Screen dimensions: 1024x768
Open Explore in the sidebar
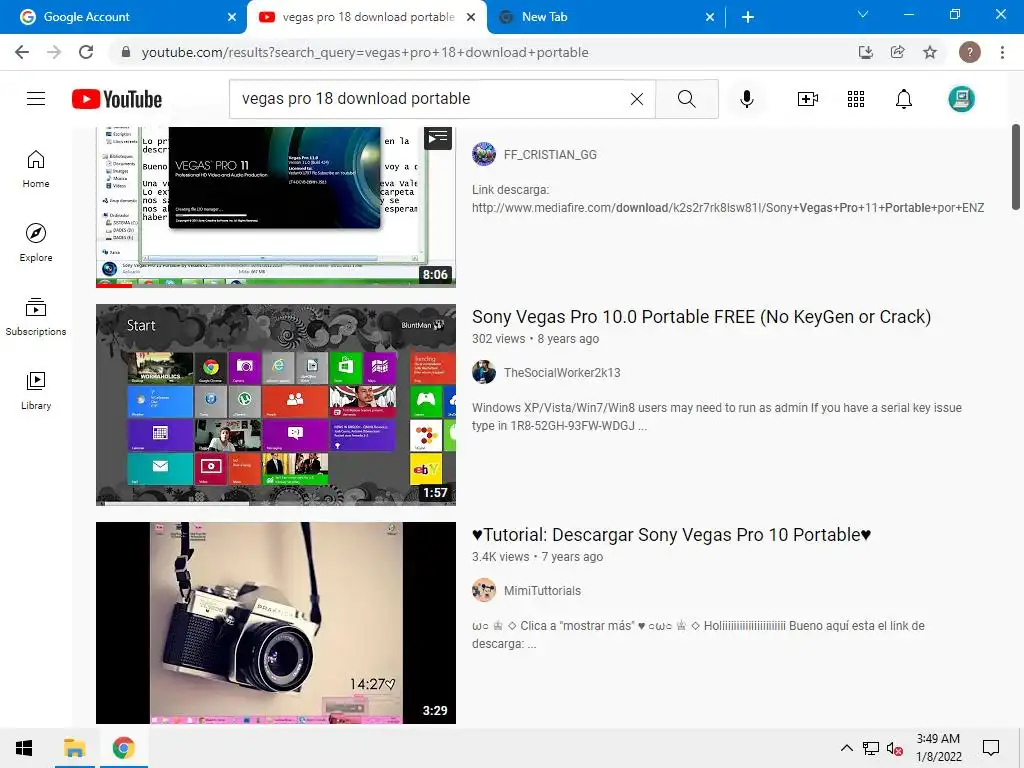click(36, 243)
